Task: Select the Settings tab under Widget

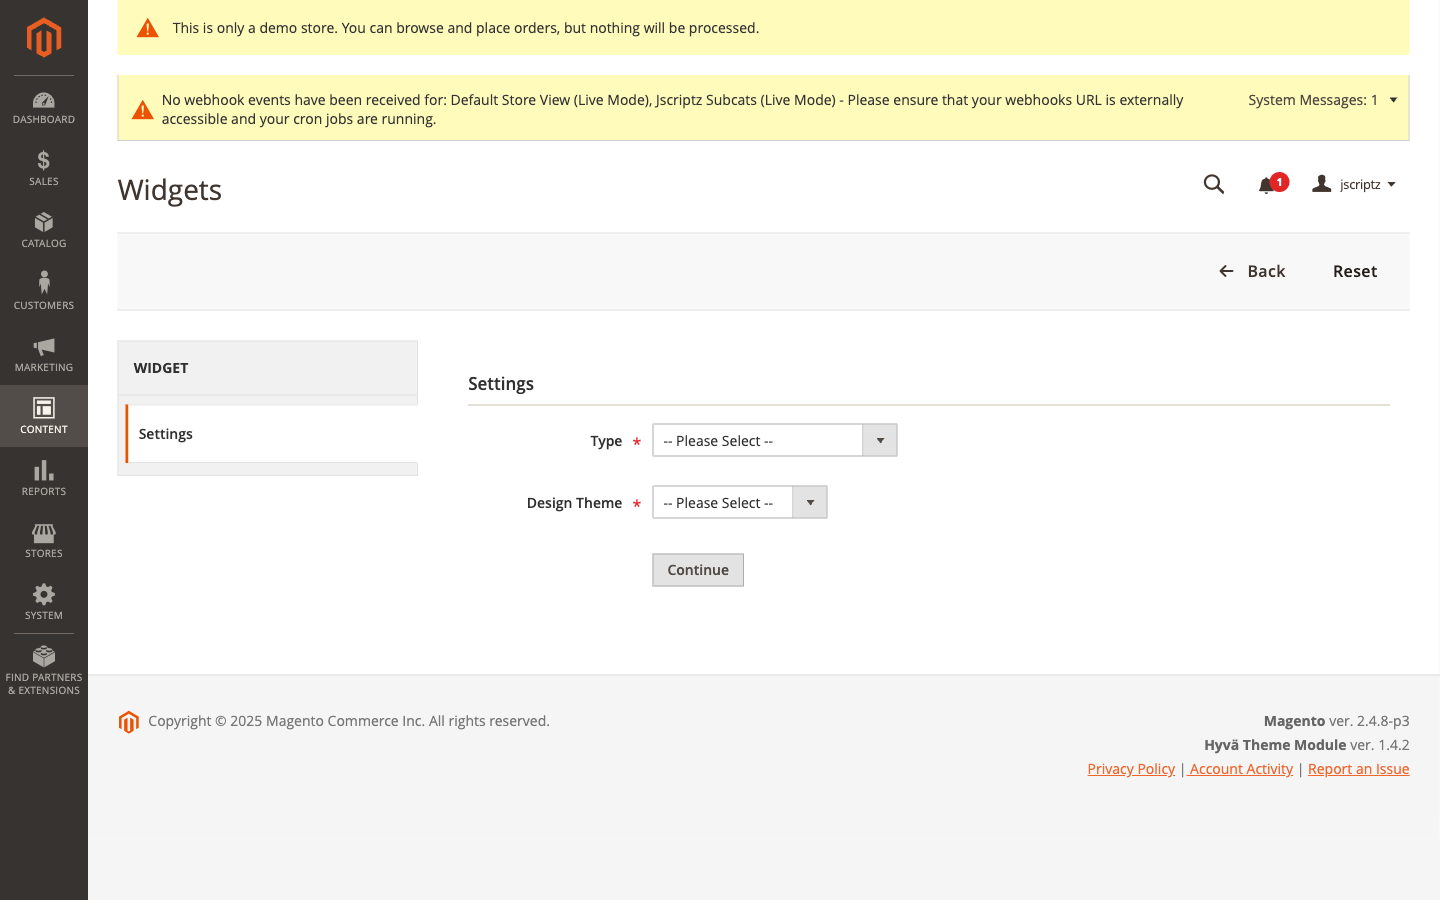Action: 165,433
